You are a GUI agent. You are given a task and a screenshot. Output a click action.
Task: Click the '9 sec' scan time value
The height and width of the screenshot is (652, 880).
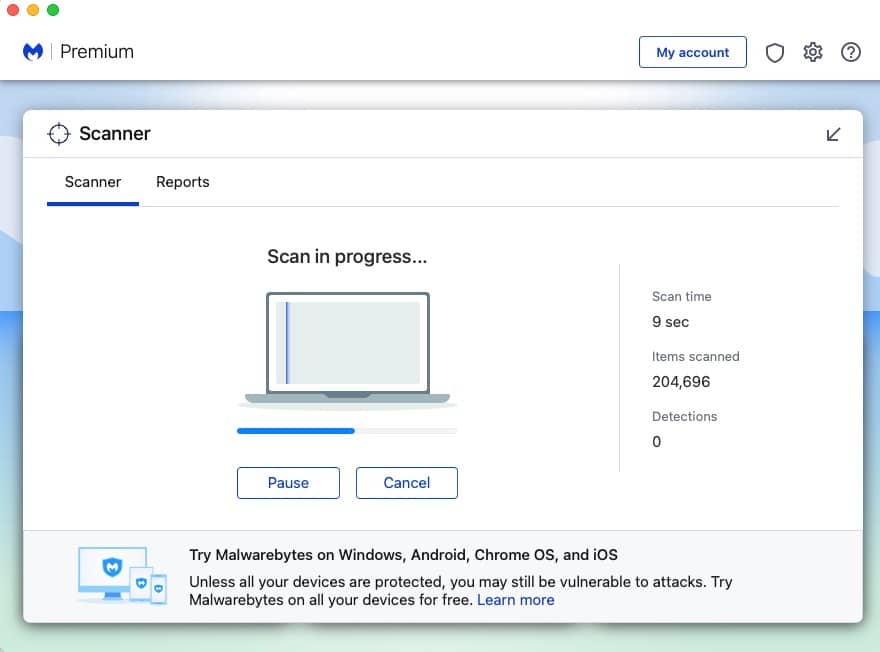pyautogui.click(x=670, y=322)
